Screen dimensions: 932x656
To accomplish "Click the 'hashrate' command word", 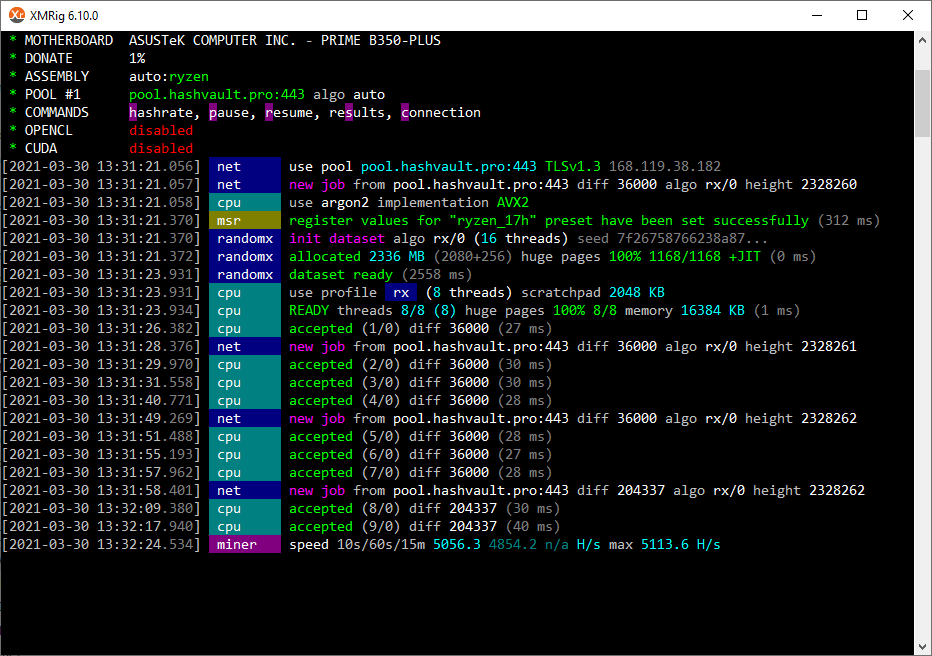I will (161, 112).
